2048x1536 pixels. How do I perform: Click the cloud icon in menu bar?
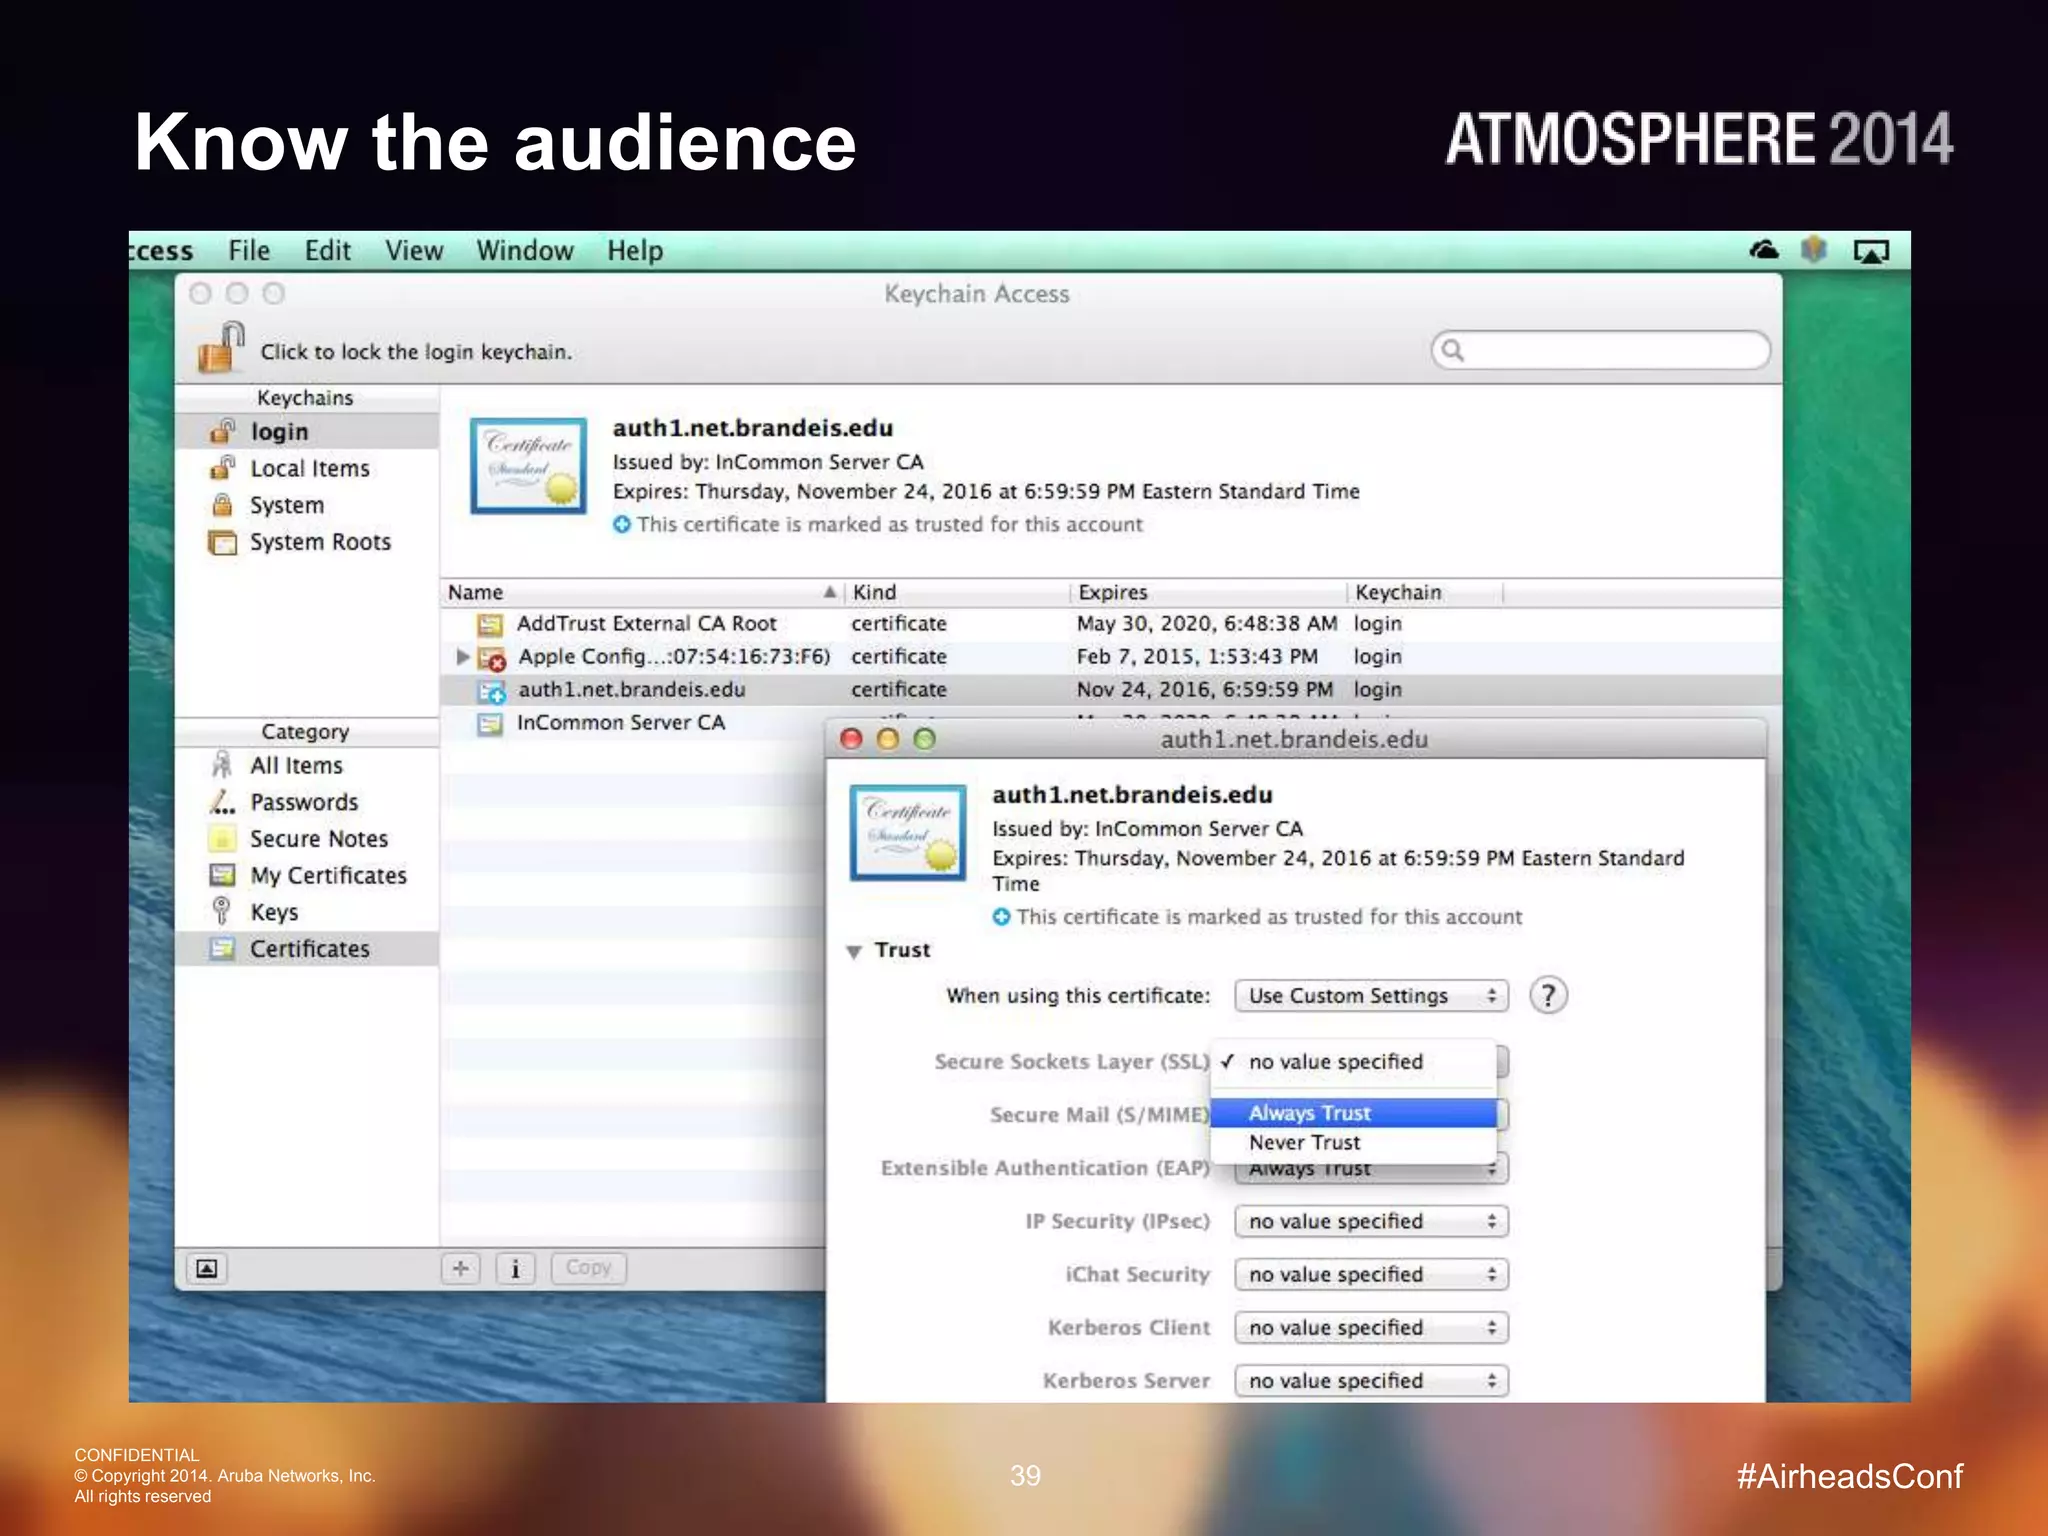[x=1764, y=249]
